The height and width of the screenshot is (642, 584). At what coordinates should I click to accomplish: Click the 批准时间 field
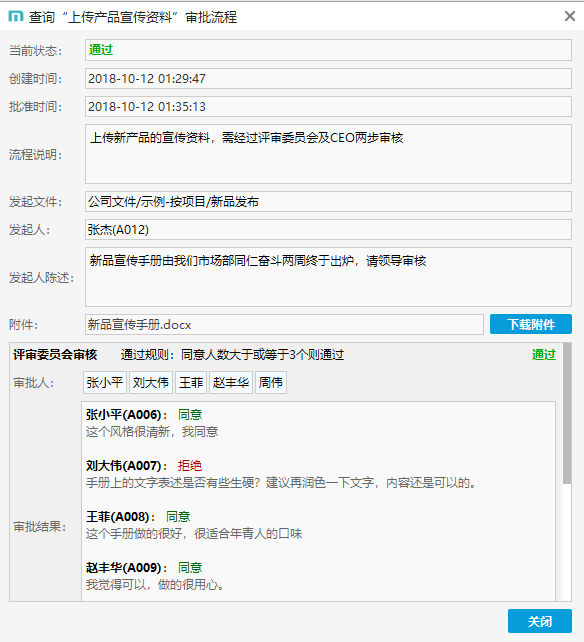pos(328,106)
